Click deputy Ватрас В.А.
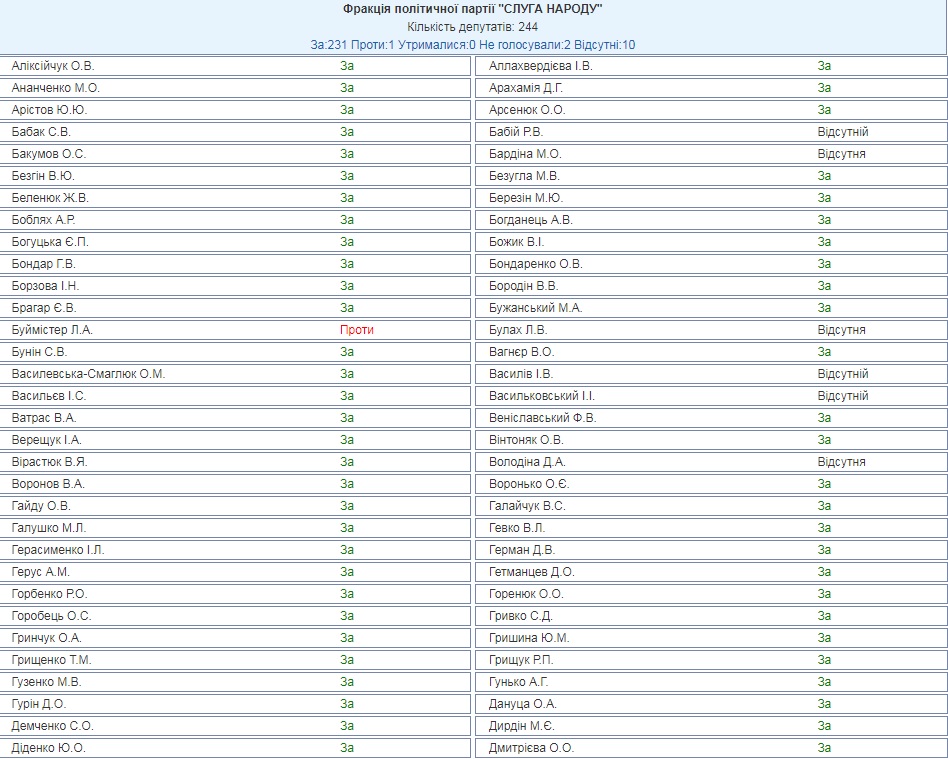The width and height of the screenshot is (948, 759). [x=44, y=418]
